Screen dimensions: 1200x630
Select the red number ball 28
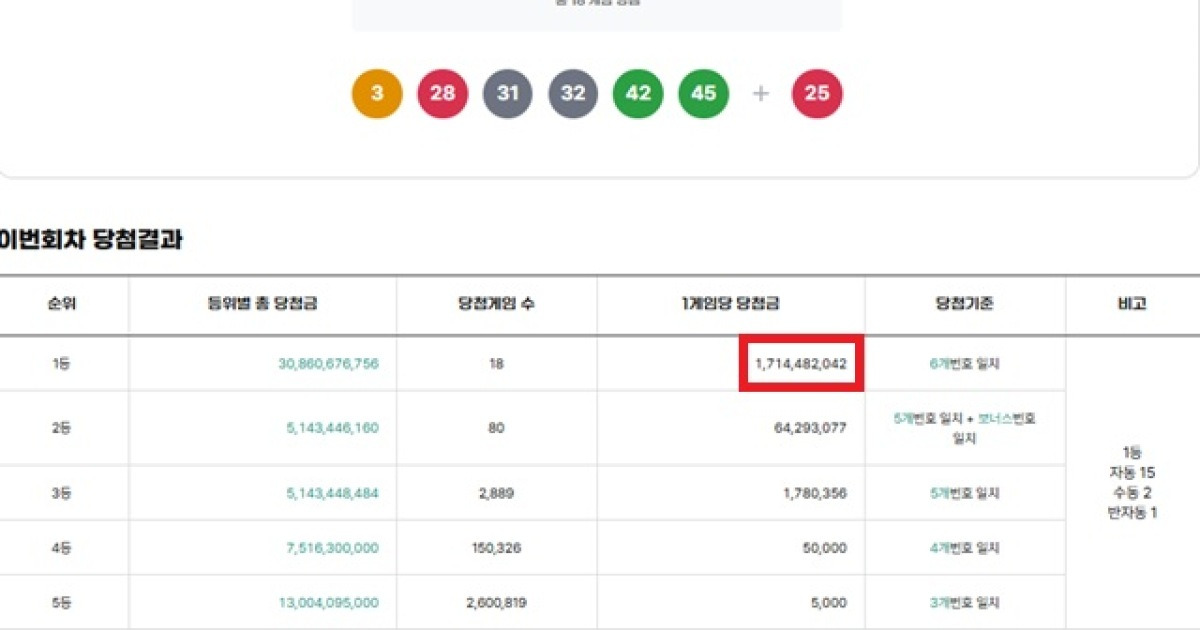pos(442,93)
